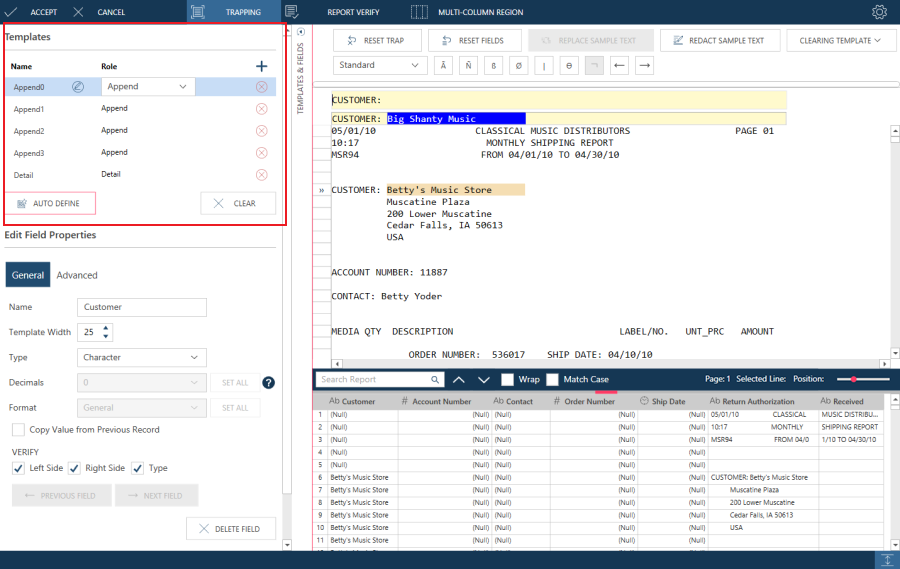Delete the Append2 template
Screen dimensions: 900x569
pyautogui.click(x=262, y=131)
